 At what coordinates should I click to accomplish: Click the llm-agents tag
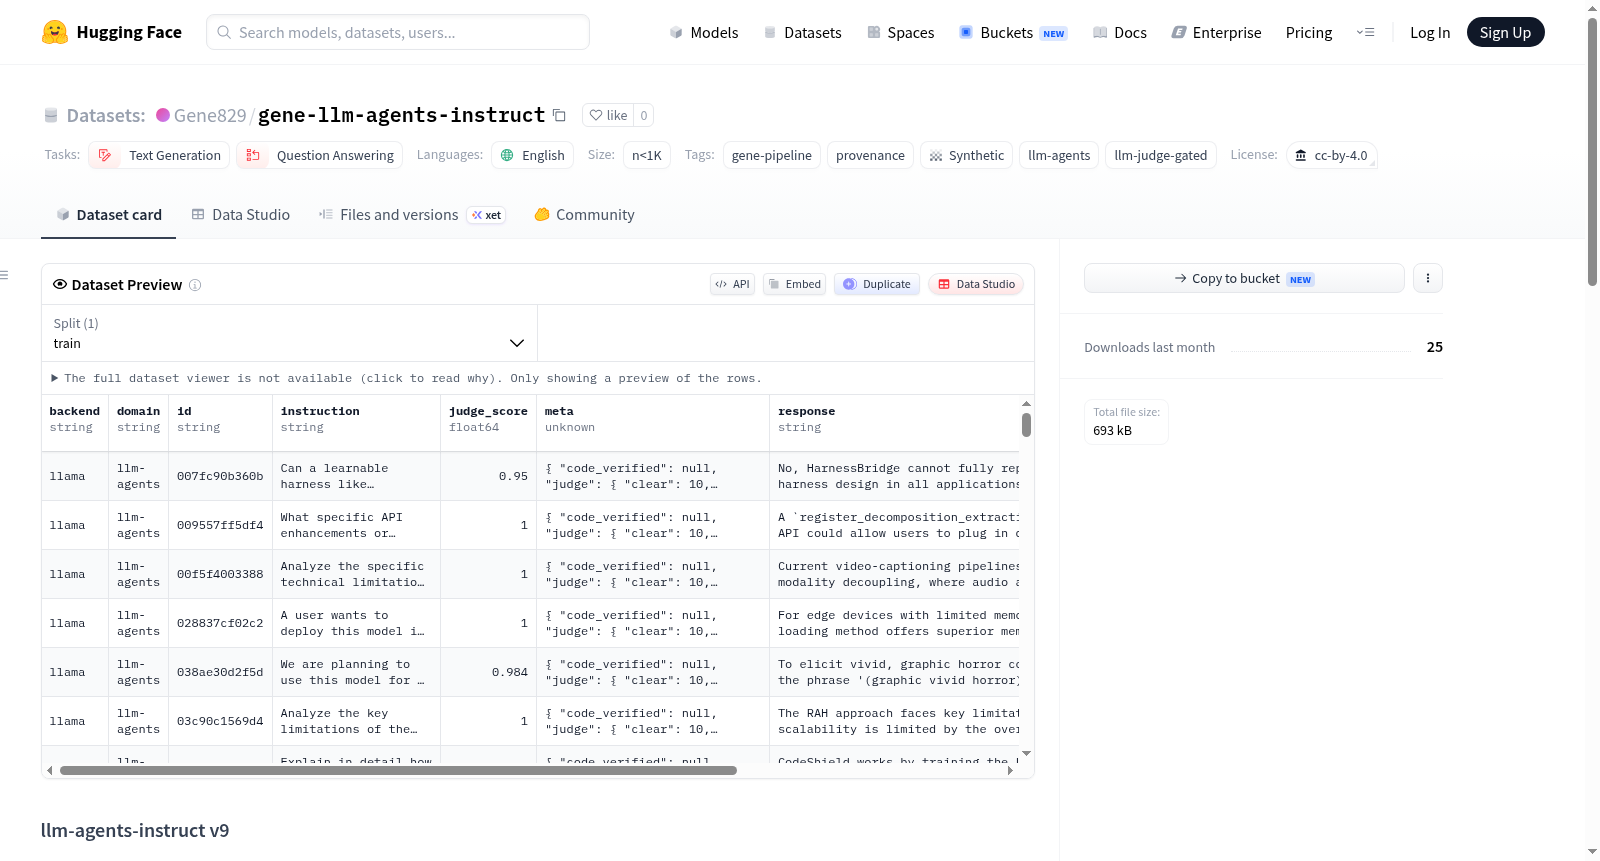(x=1059, y=155)
